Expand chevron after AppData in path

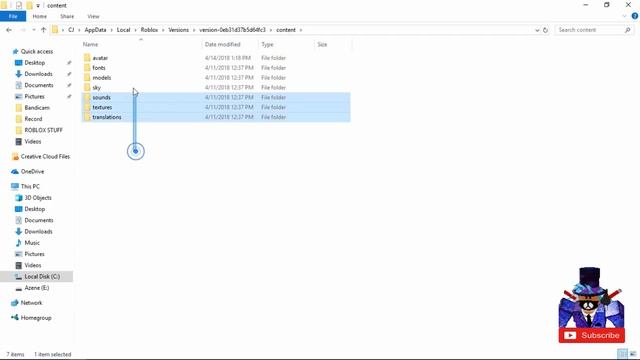coord(111,30)
